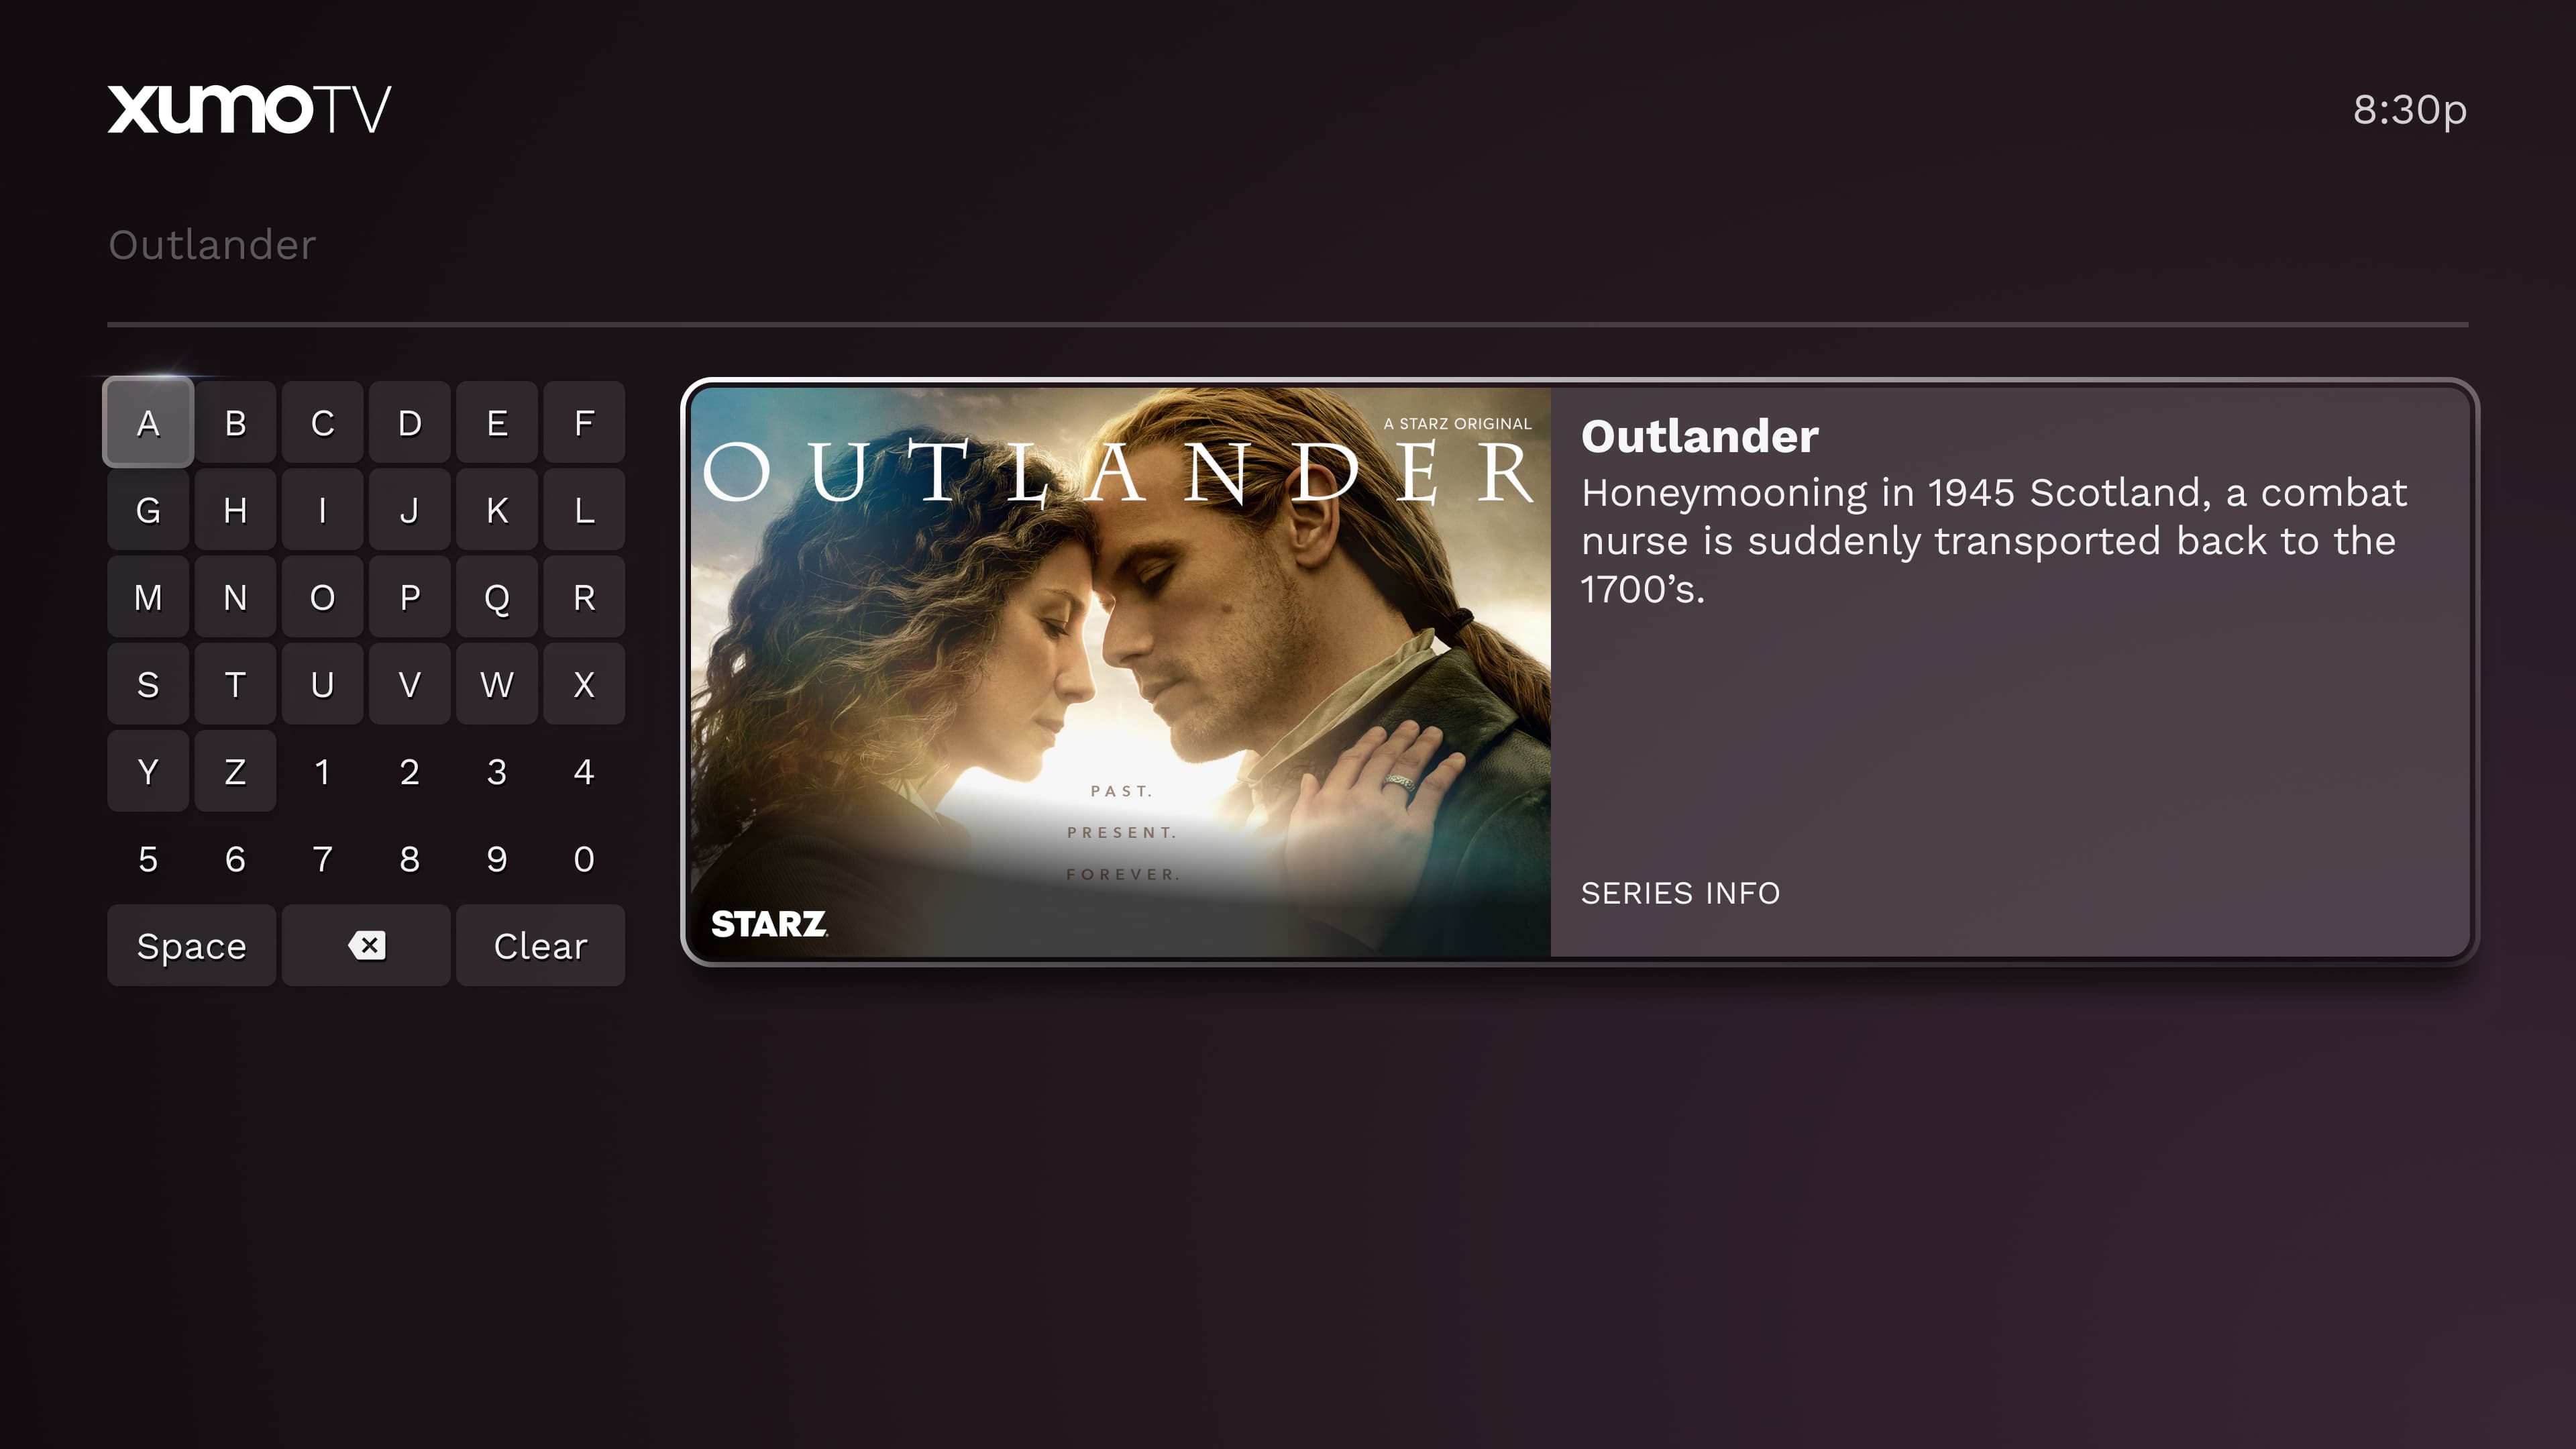Image resolution: width=2576 pixels, height=1449 pixels.
Task: Select the number 5 key
Action: click(148, 858)
